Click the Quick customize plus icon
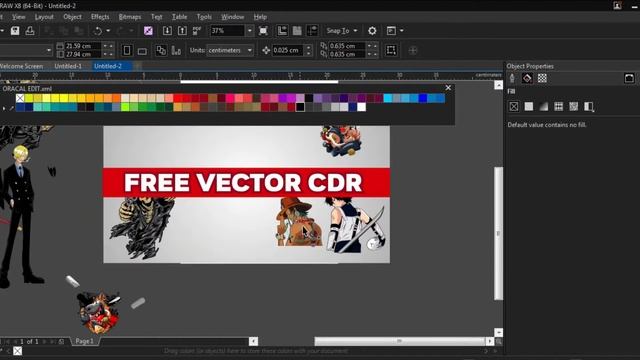The image size is (640, 360). point(413,51)
